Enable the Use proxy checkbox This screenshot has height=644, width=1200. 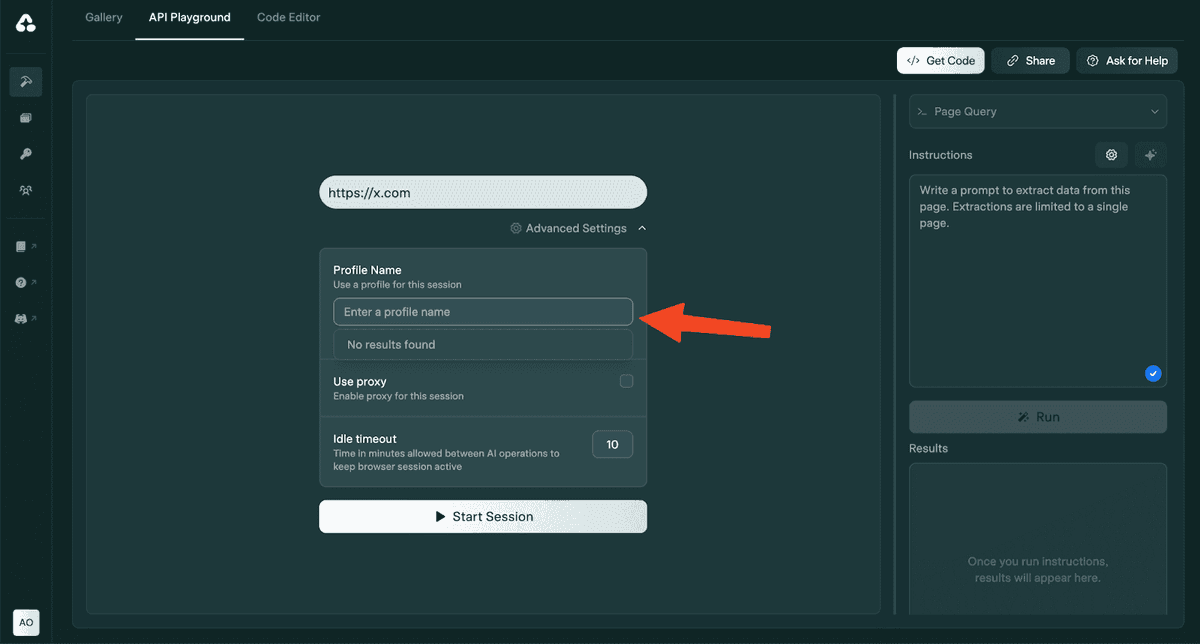[x=626, y=381]
